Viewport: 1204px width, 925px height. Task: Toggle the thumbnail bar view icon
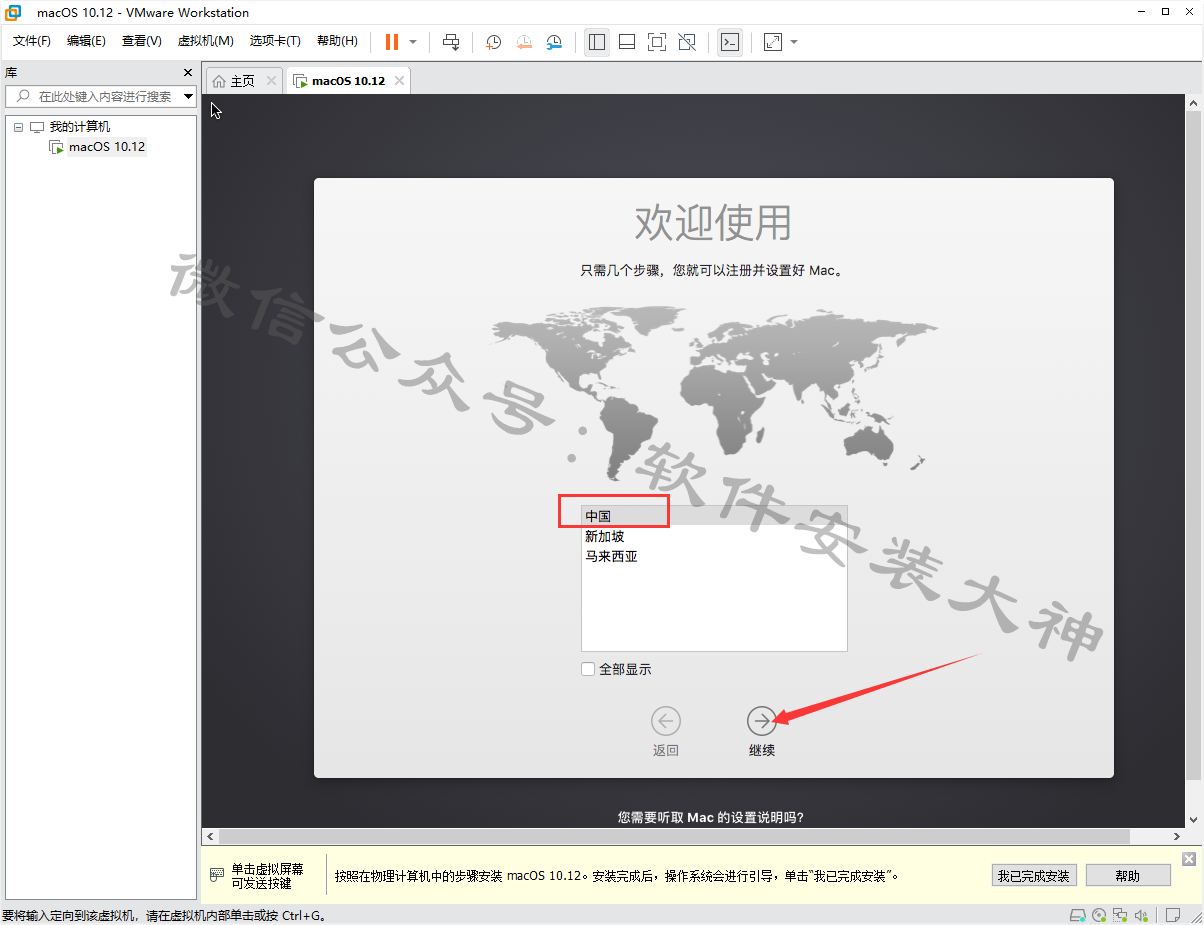[627, 42]
